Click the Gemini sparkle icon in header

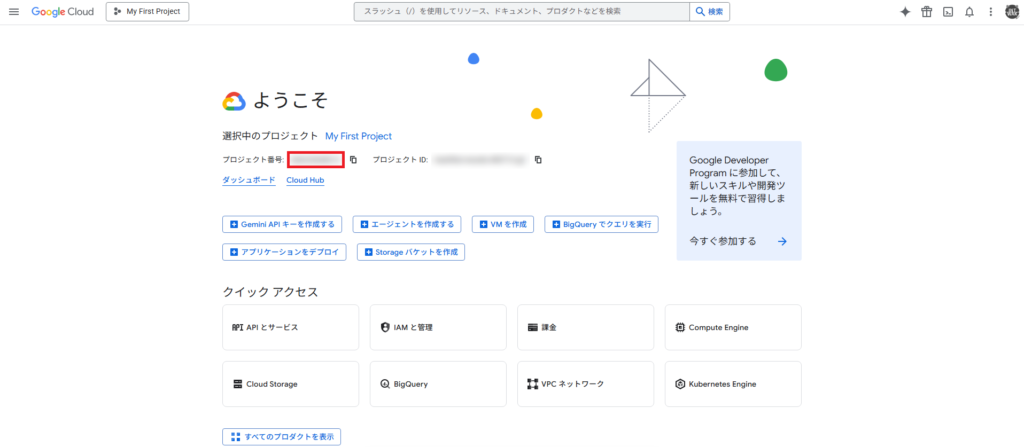(905, 12)
